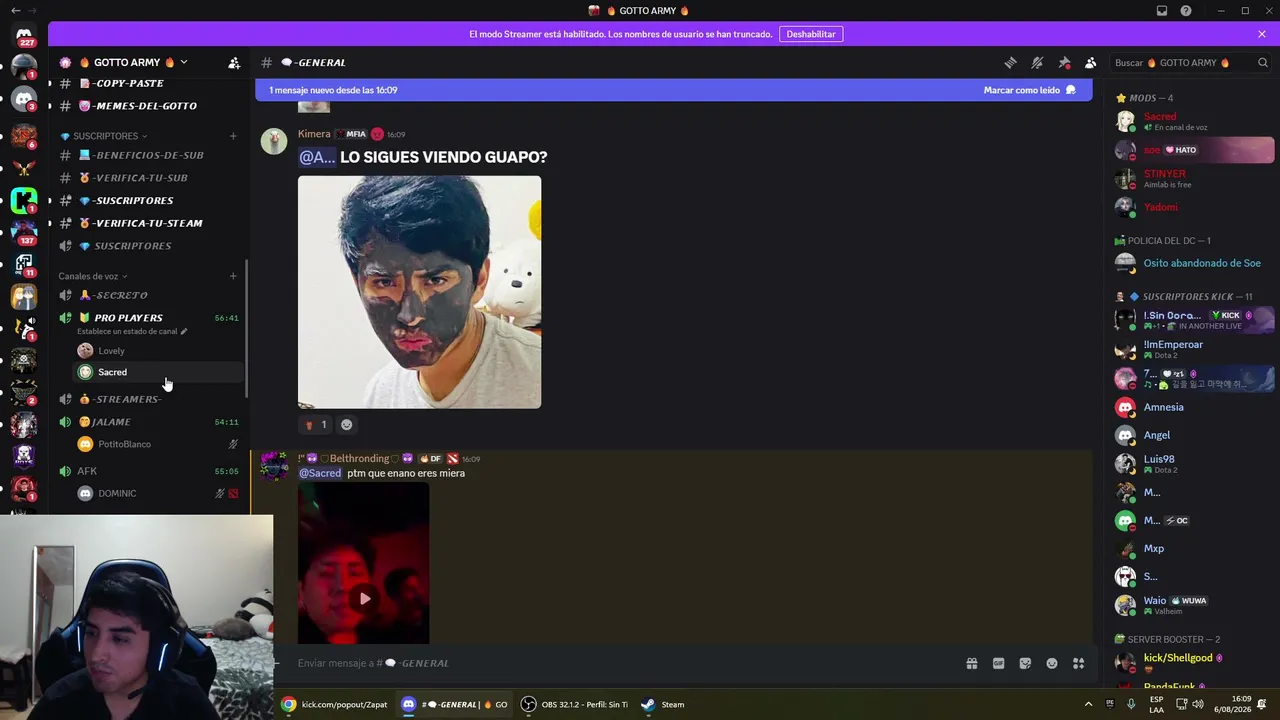This screenshot has width=1280, height=720.
Task: Open the taskbar notification bell
Action: pos(1262,704)
